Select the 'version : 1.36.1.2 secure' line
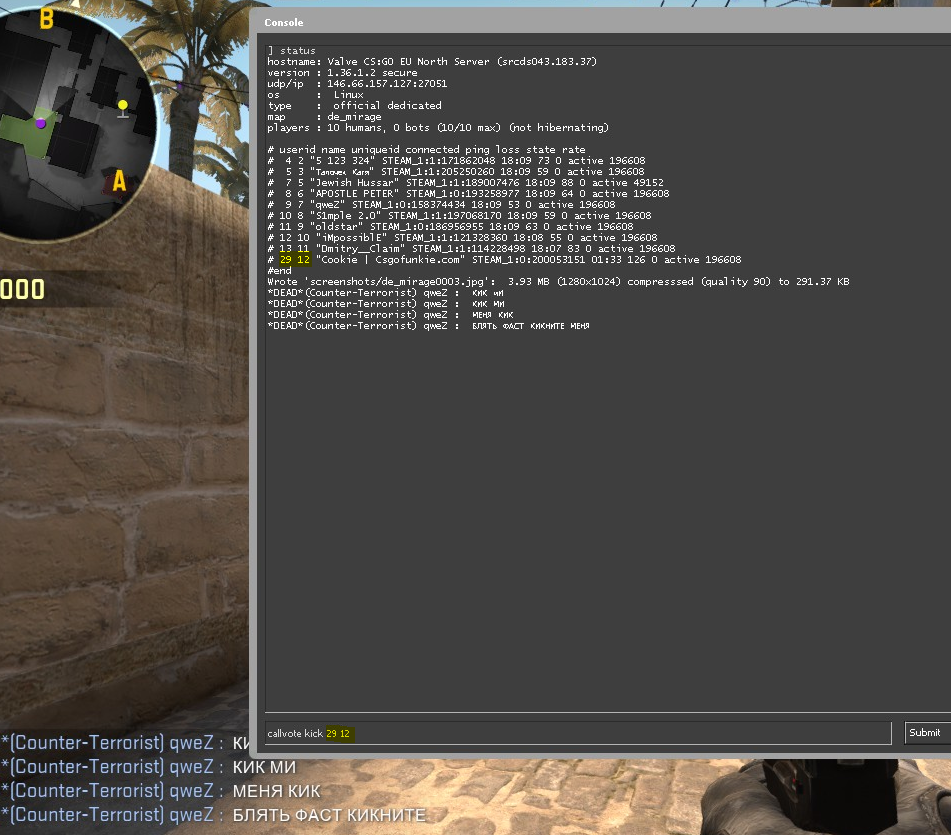The image size is (951, 835). (x=342, y=73)
